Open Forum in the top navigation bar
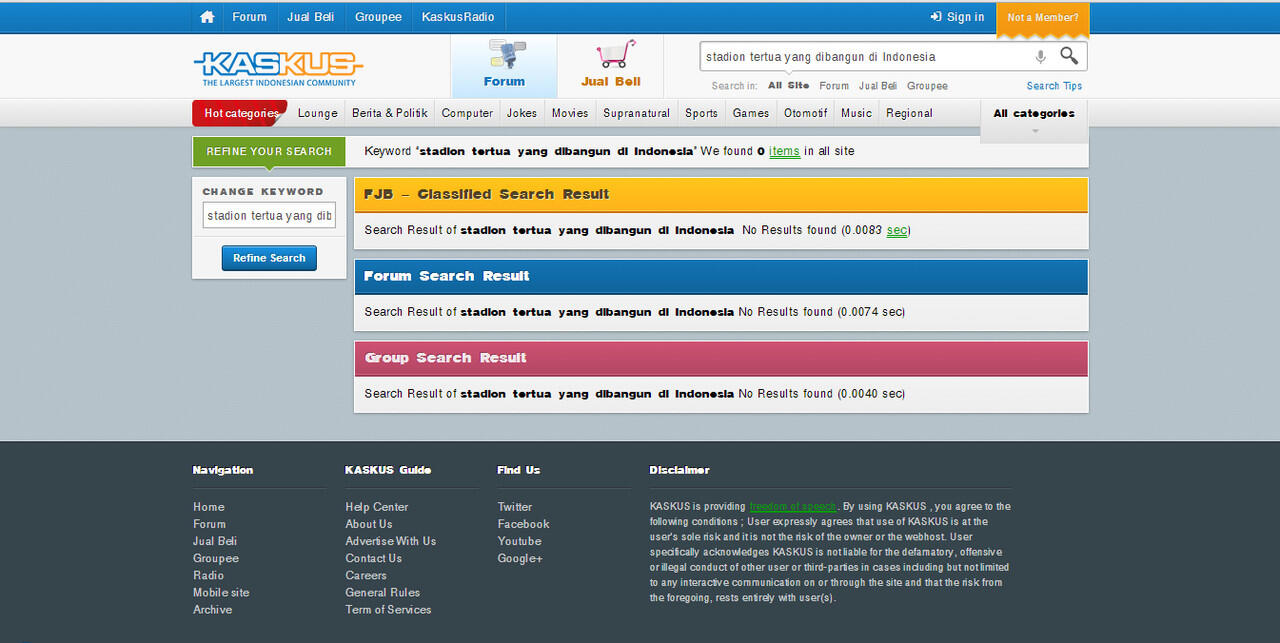 [x=249, y=17]
